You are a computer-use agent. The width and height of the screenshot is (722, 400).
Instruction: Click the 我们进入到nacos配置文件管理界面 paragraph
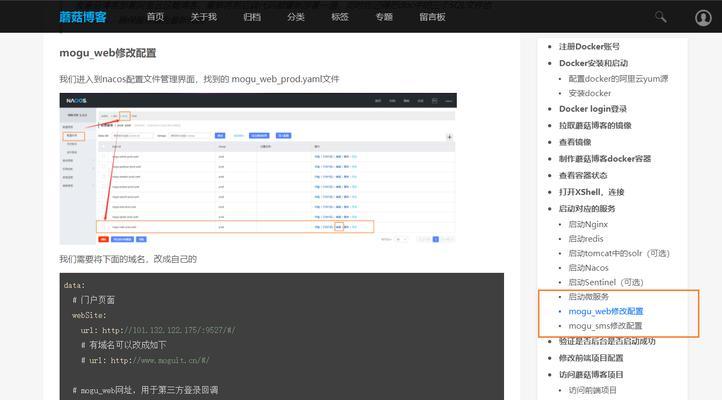point(199,79)
